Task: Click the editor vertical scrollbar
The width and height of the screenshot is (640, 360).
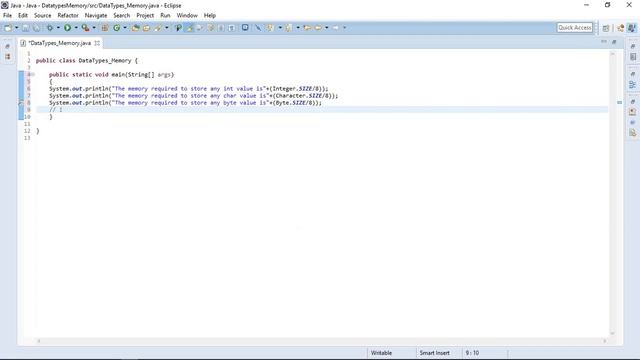Action: click(612, 193)
